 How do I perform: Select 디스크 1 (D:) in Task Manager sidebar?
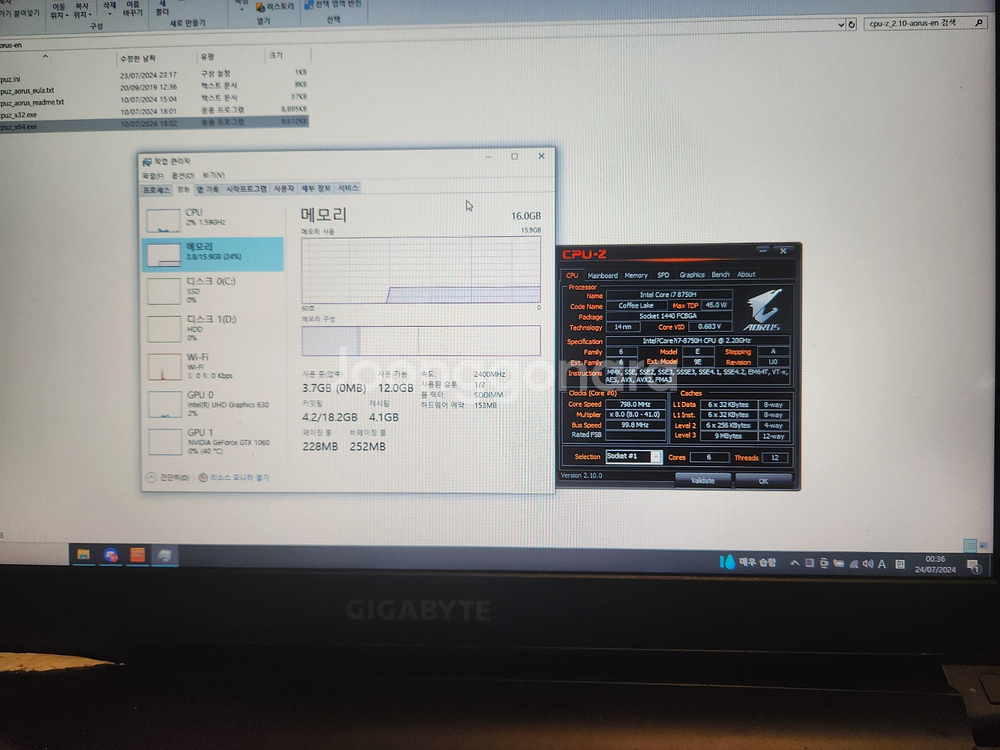[x=212, y=328]
